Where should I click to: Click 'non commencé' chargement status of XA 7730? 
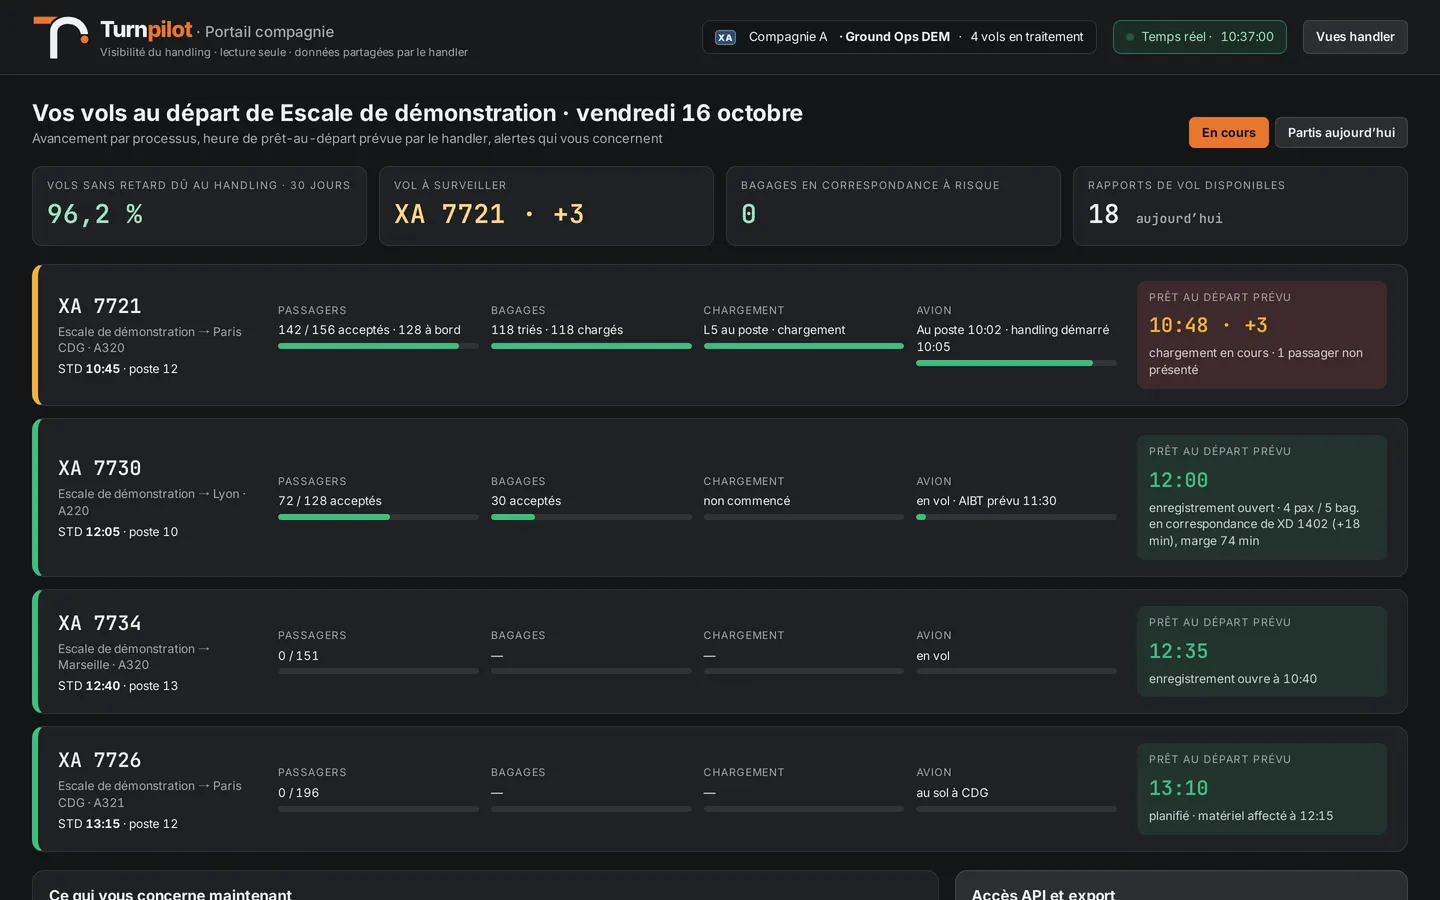747,501
